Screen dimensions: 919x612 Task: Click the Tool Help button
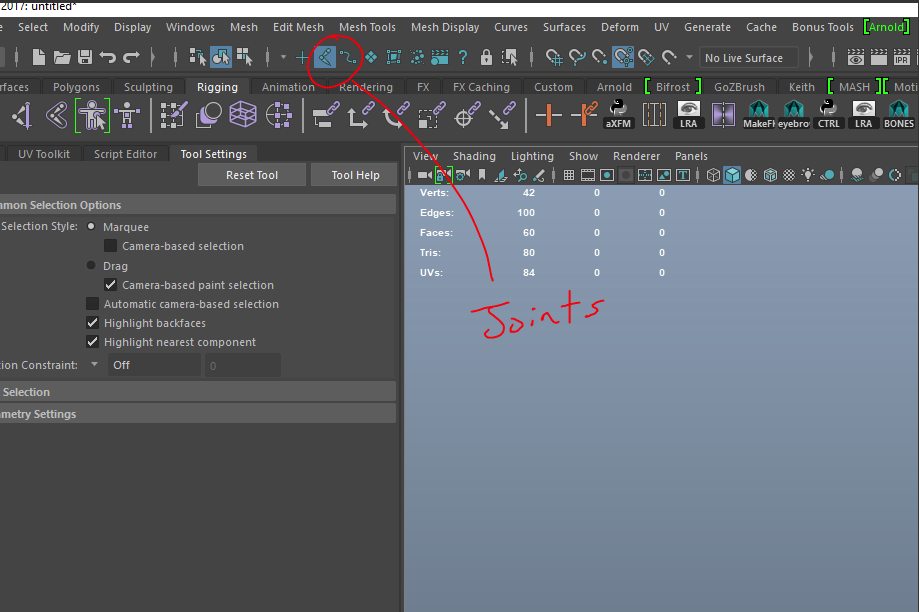355,175
